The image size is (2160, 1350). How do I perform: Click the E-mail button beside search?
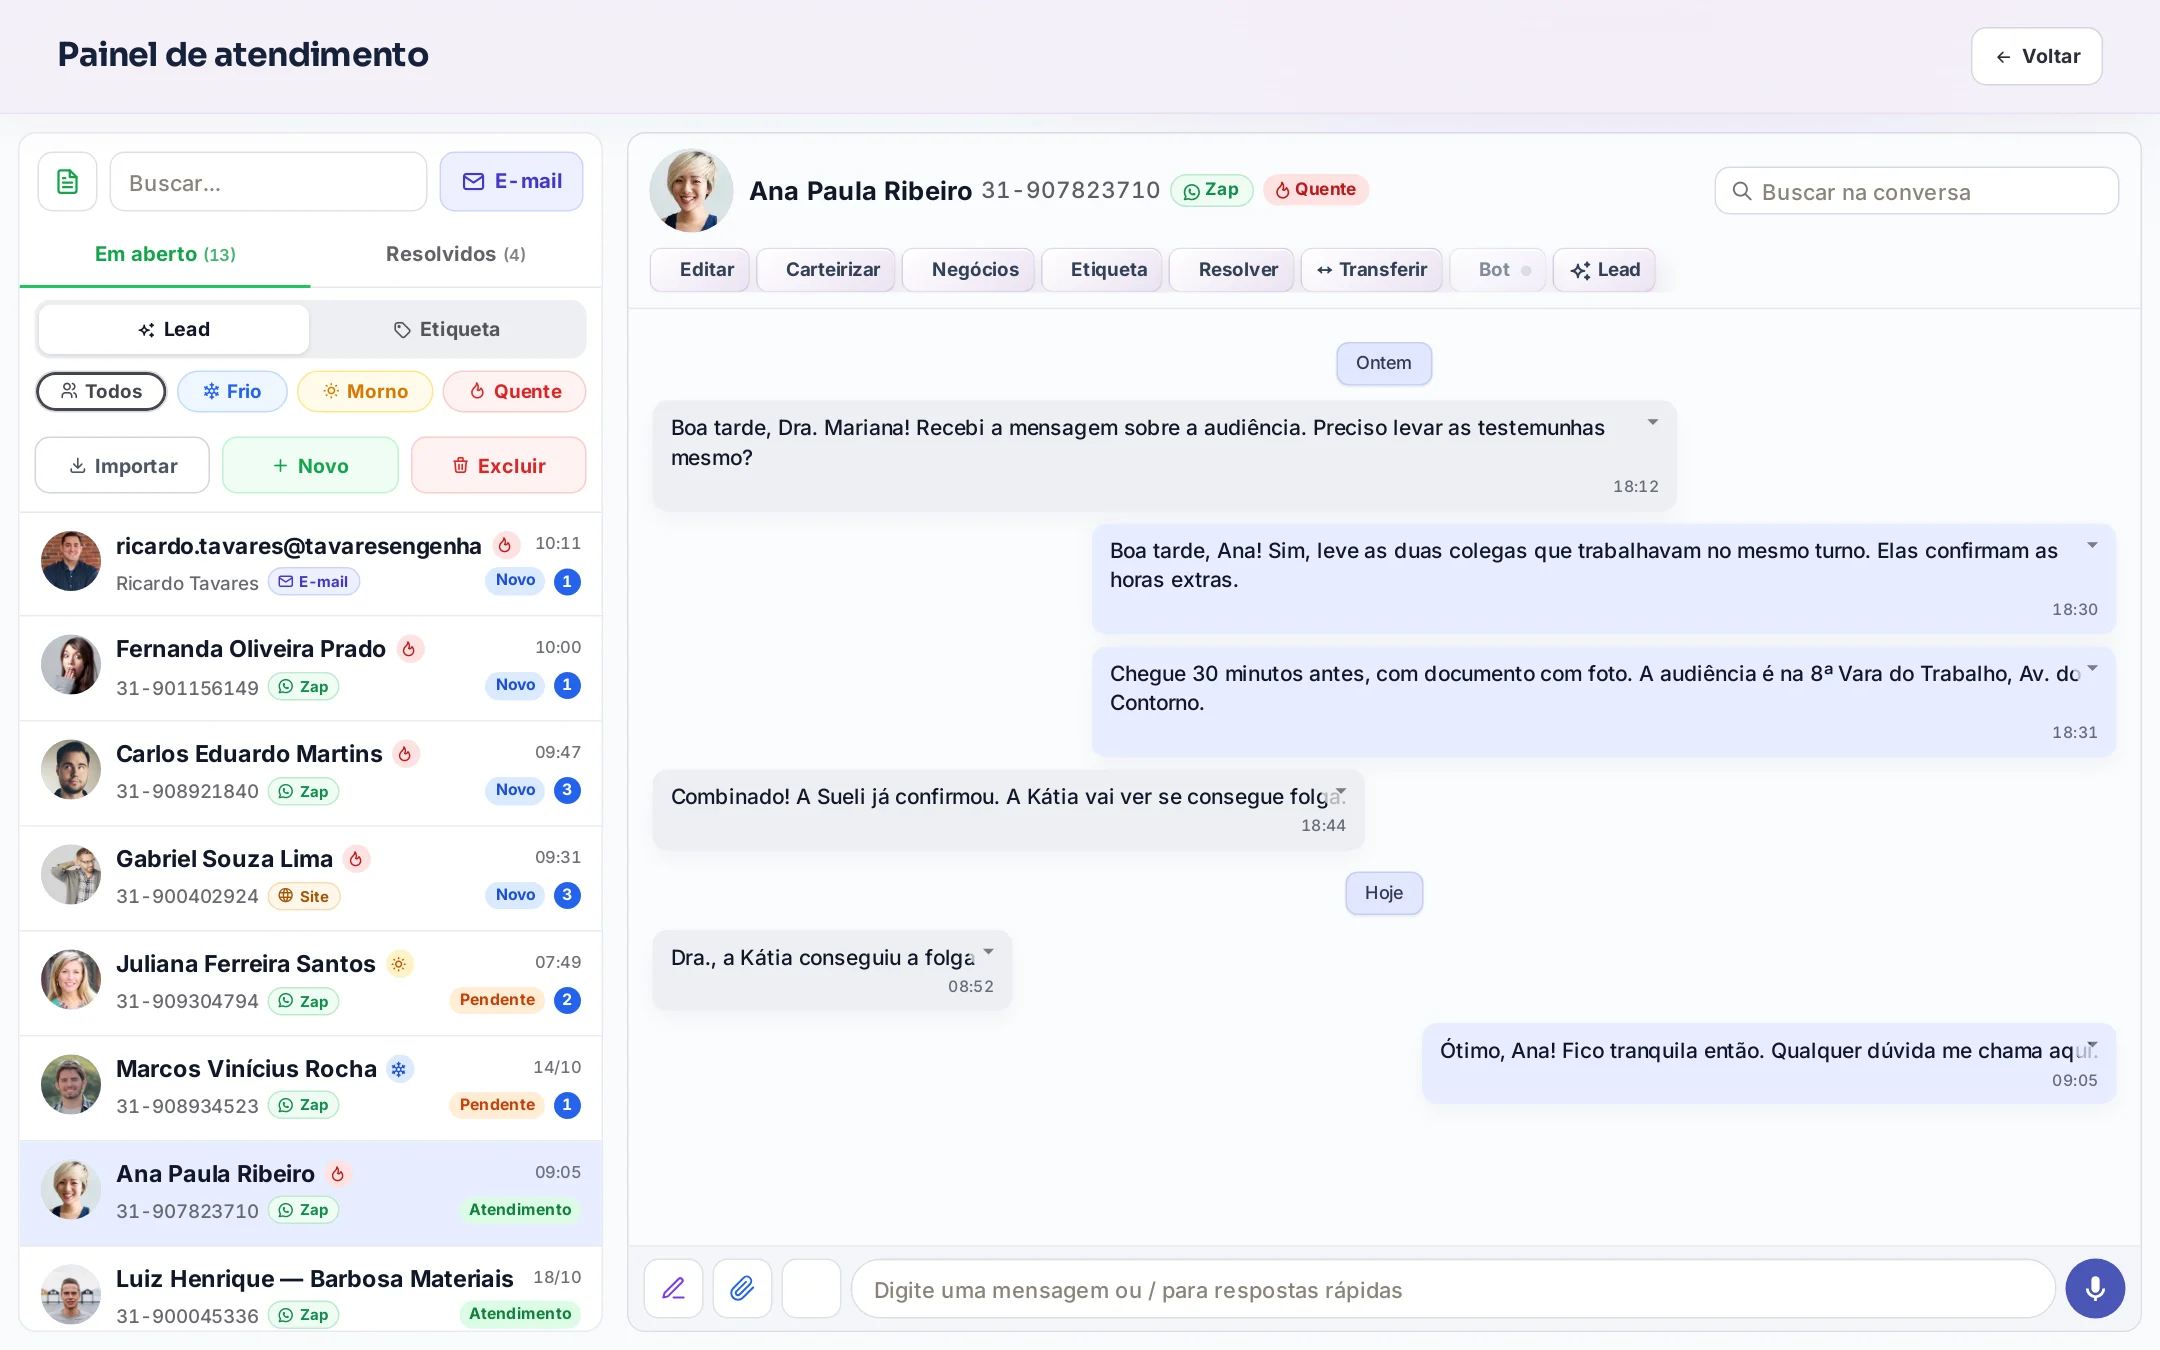point(512,182)
